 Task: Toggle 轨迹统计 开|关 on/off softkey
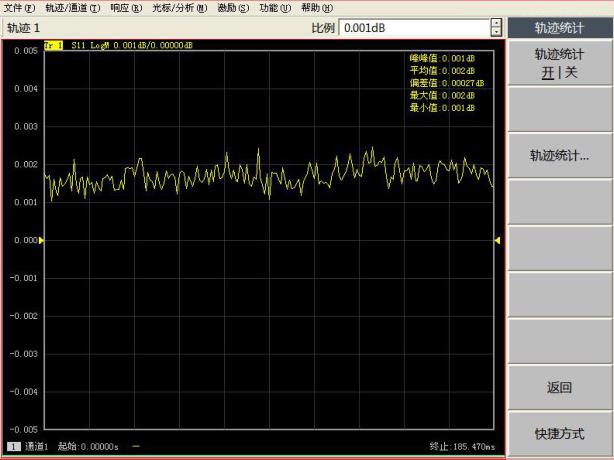[x=559, y=63]
